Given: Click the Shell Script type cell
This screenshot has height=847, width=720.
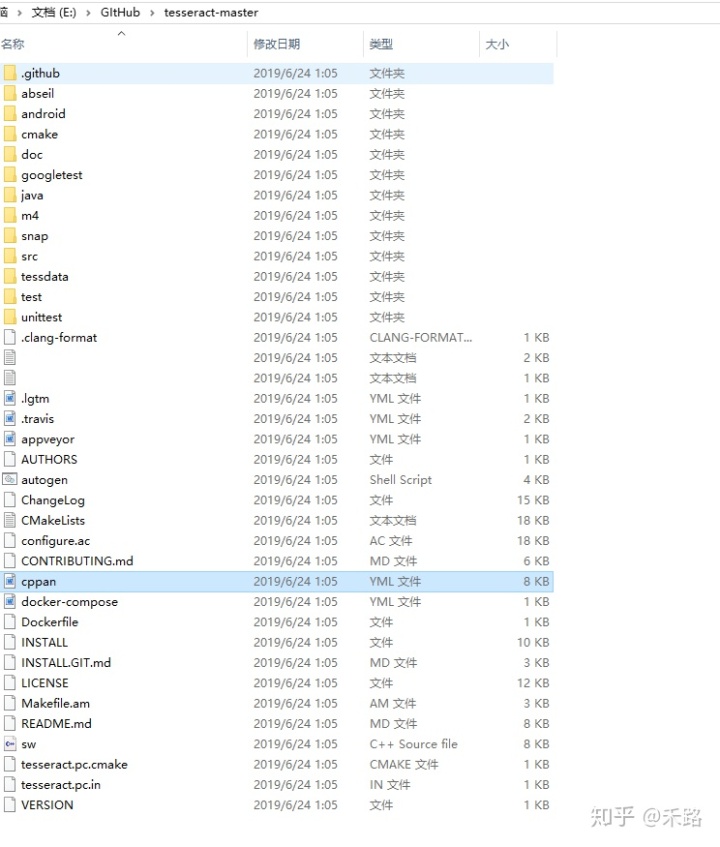Looking at the screenshot, I should [x=401, y=480].
